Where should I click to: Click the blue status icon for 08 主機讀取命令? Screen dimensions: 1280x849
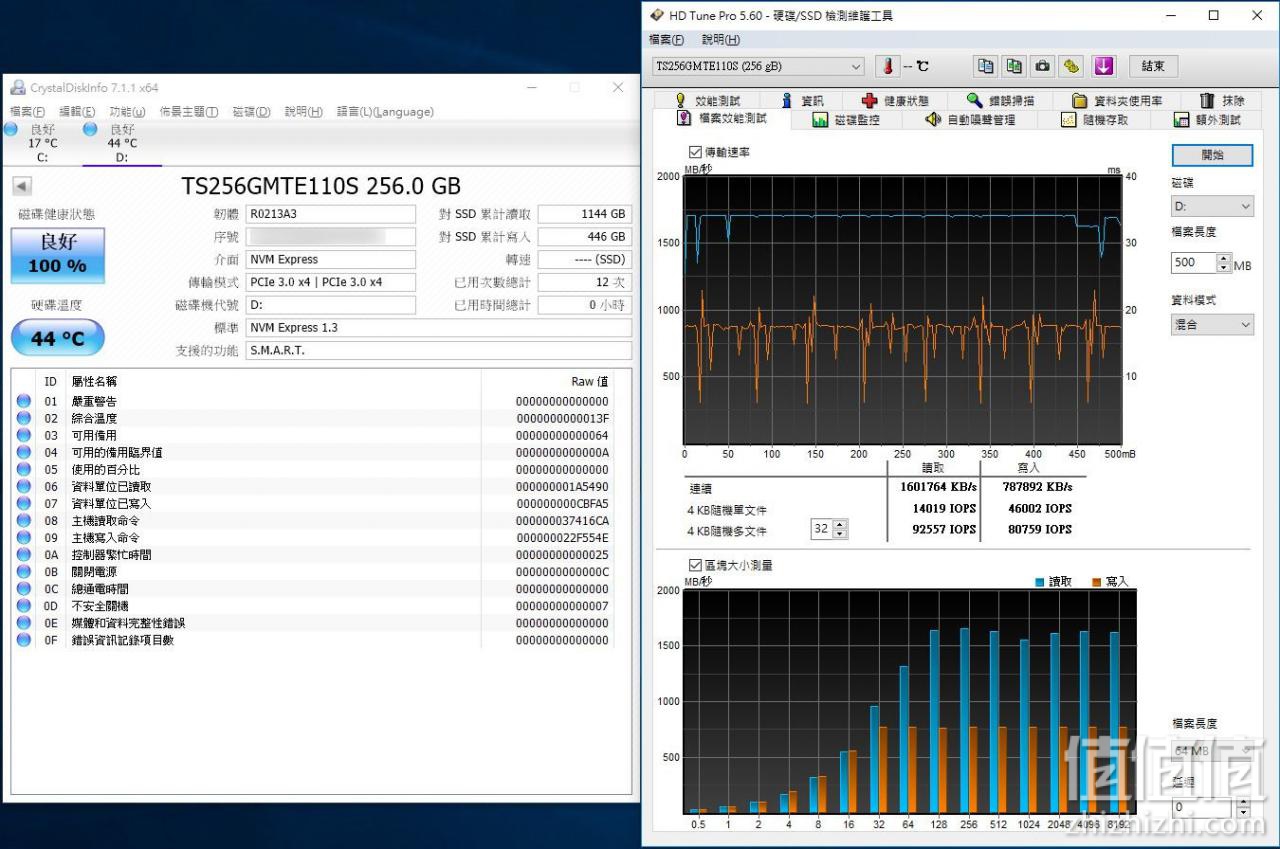[x=24, y=521]
